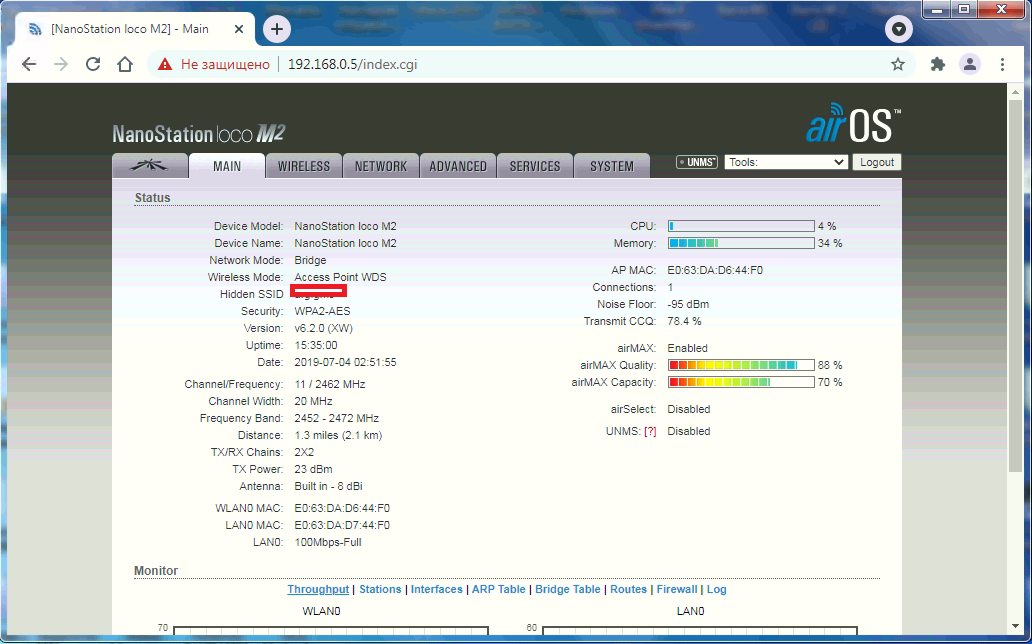This screenshot has height=644, width=1032.
Task: Open the NETWORK tab
Action: tap(380, 166)
